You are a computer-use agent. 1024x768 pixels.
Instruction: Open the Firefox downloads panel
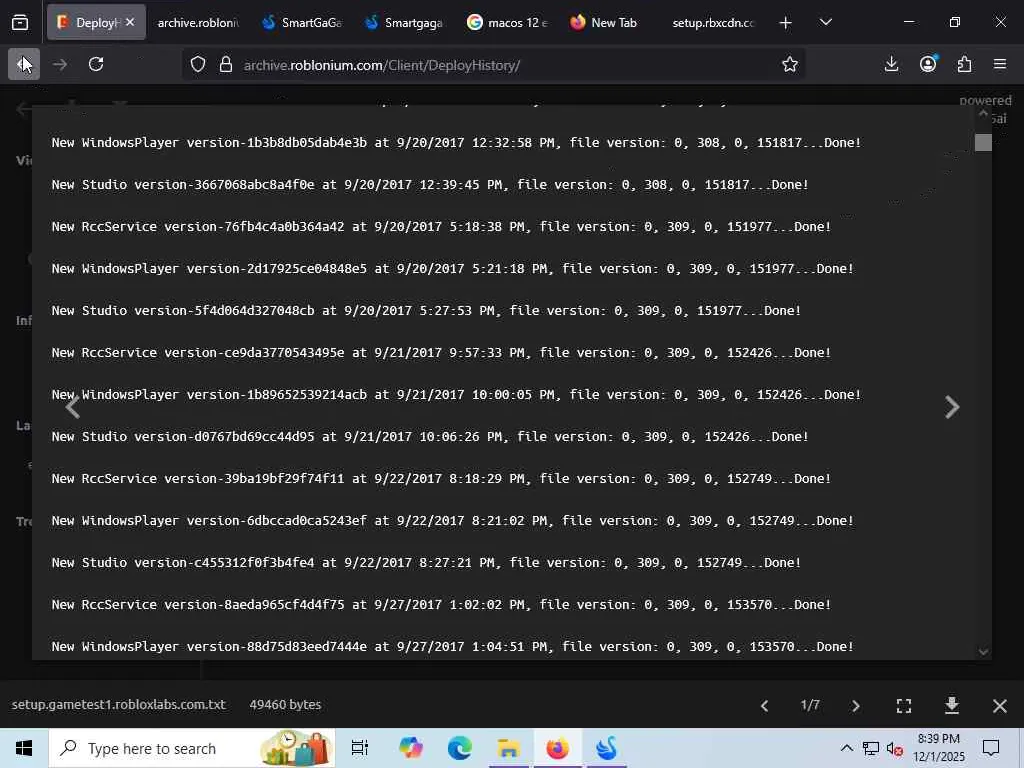(x=891, y=64)
